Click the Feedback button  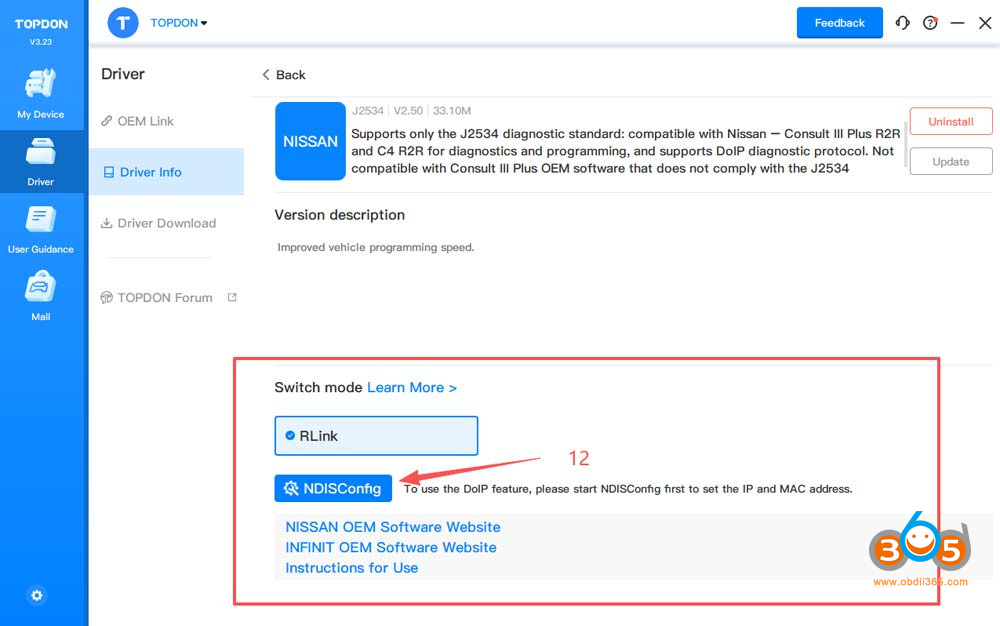click(839, 23)
